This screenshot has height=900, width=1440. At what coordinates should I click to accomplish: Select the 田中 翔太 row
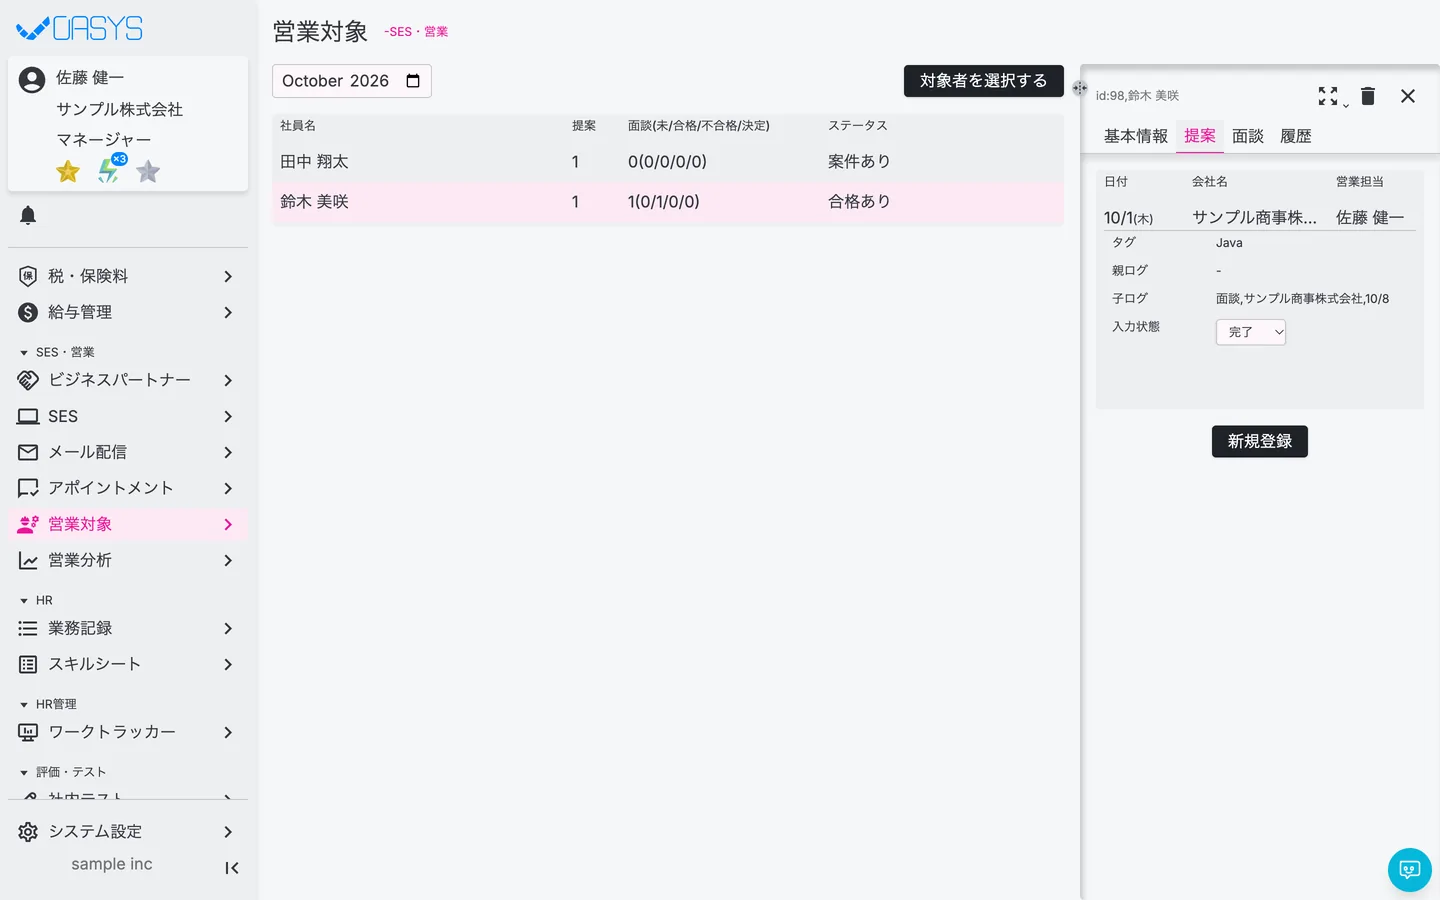(668, 162)
